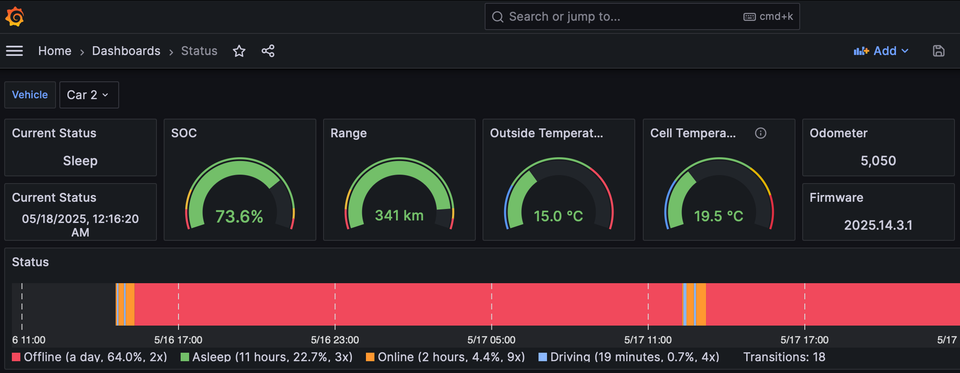Open the hamburger navigation menu
This screenshot has width=960, height=373.
pyautogui.click(x=15, y=51)
